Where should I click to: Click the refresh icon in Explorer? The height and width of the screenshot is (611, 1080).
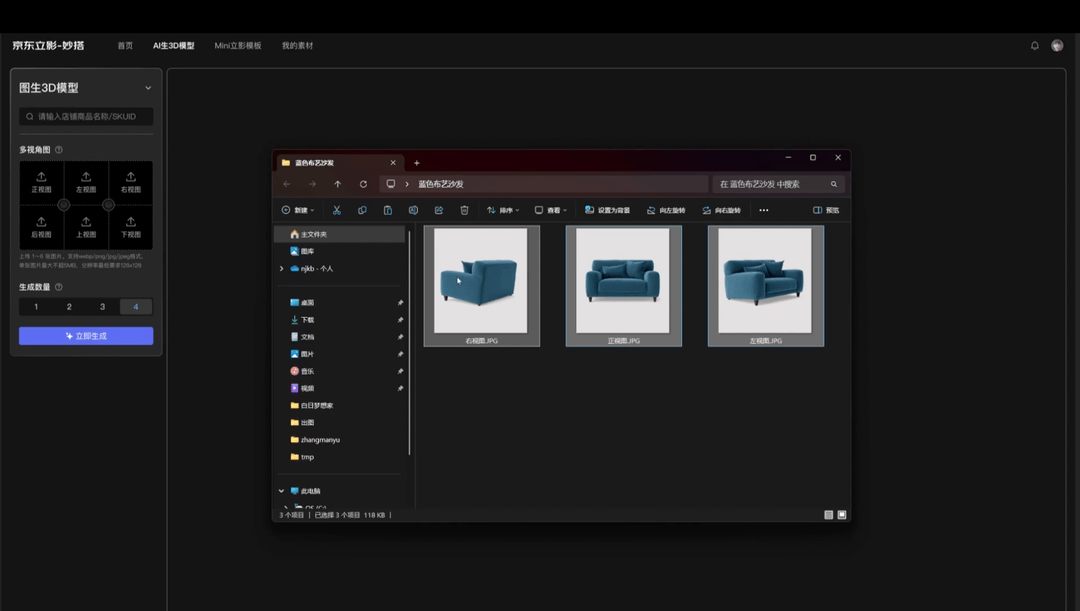click(x=363, y=184)
